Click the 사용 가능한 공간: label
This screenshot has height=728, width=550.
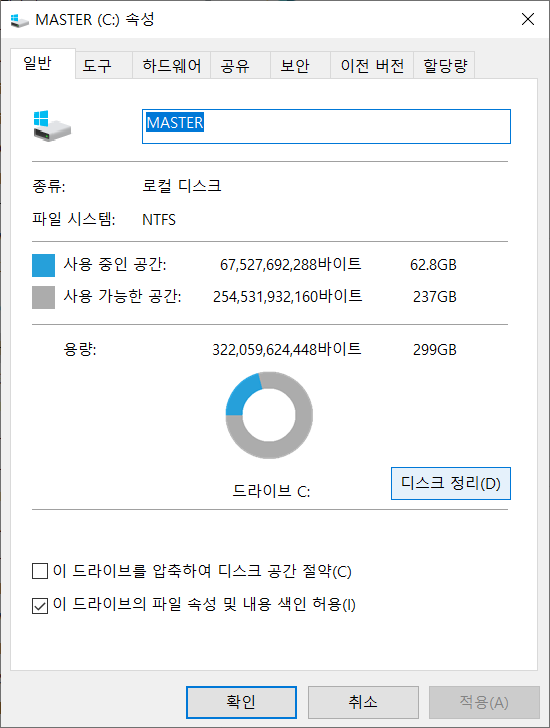(x=122, y=296)
